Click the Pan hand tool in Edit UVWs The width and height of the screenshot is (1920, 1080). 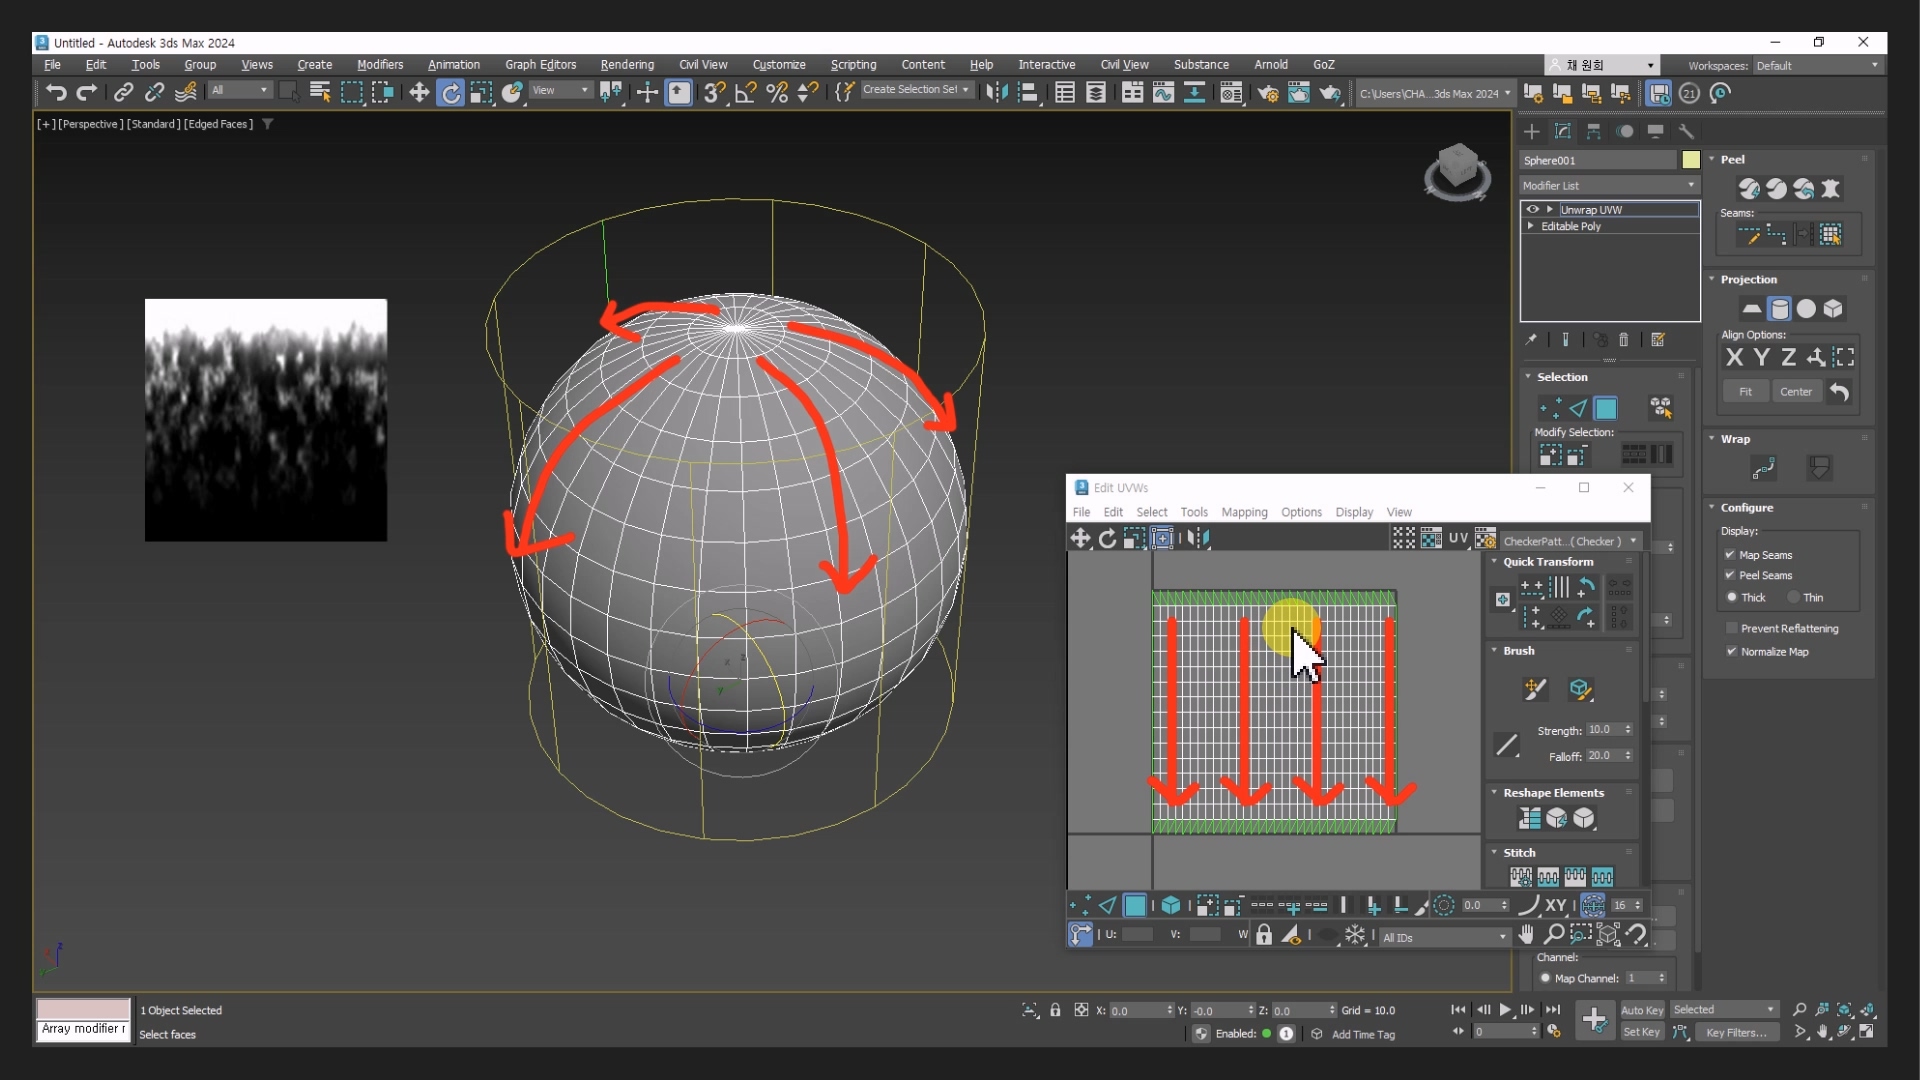click(1526, 934)
